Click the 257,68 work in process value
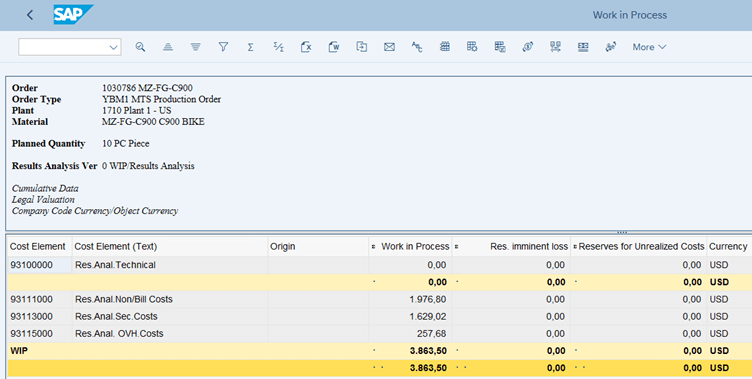 point(431,333)
